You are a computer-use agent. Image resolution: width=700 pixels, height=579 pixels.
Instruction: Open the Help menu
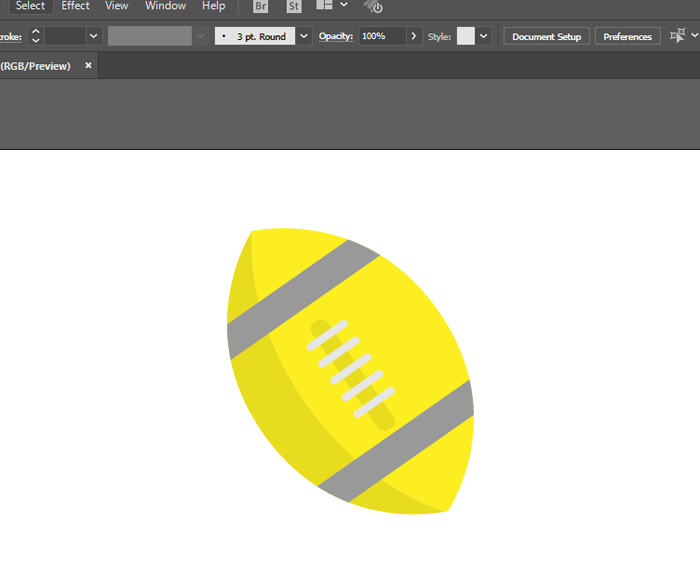click(213, 6)
